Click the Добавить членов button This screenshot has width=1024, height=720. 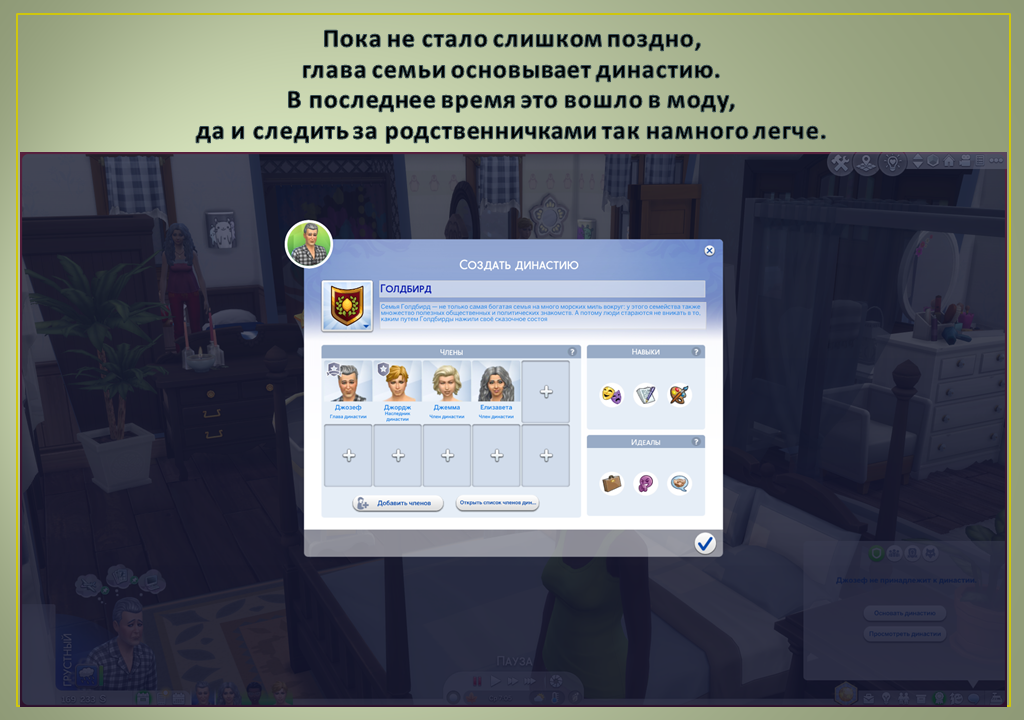pyautogui.click(x=398, y=503)
